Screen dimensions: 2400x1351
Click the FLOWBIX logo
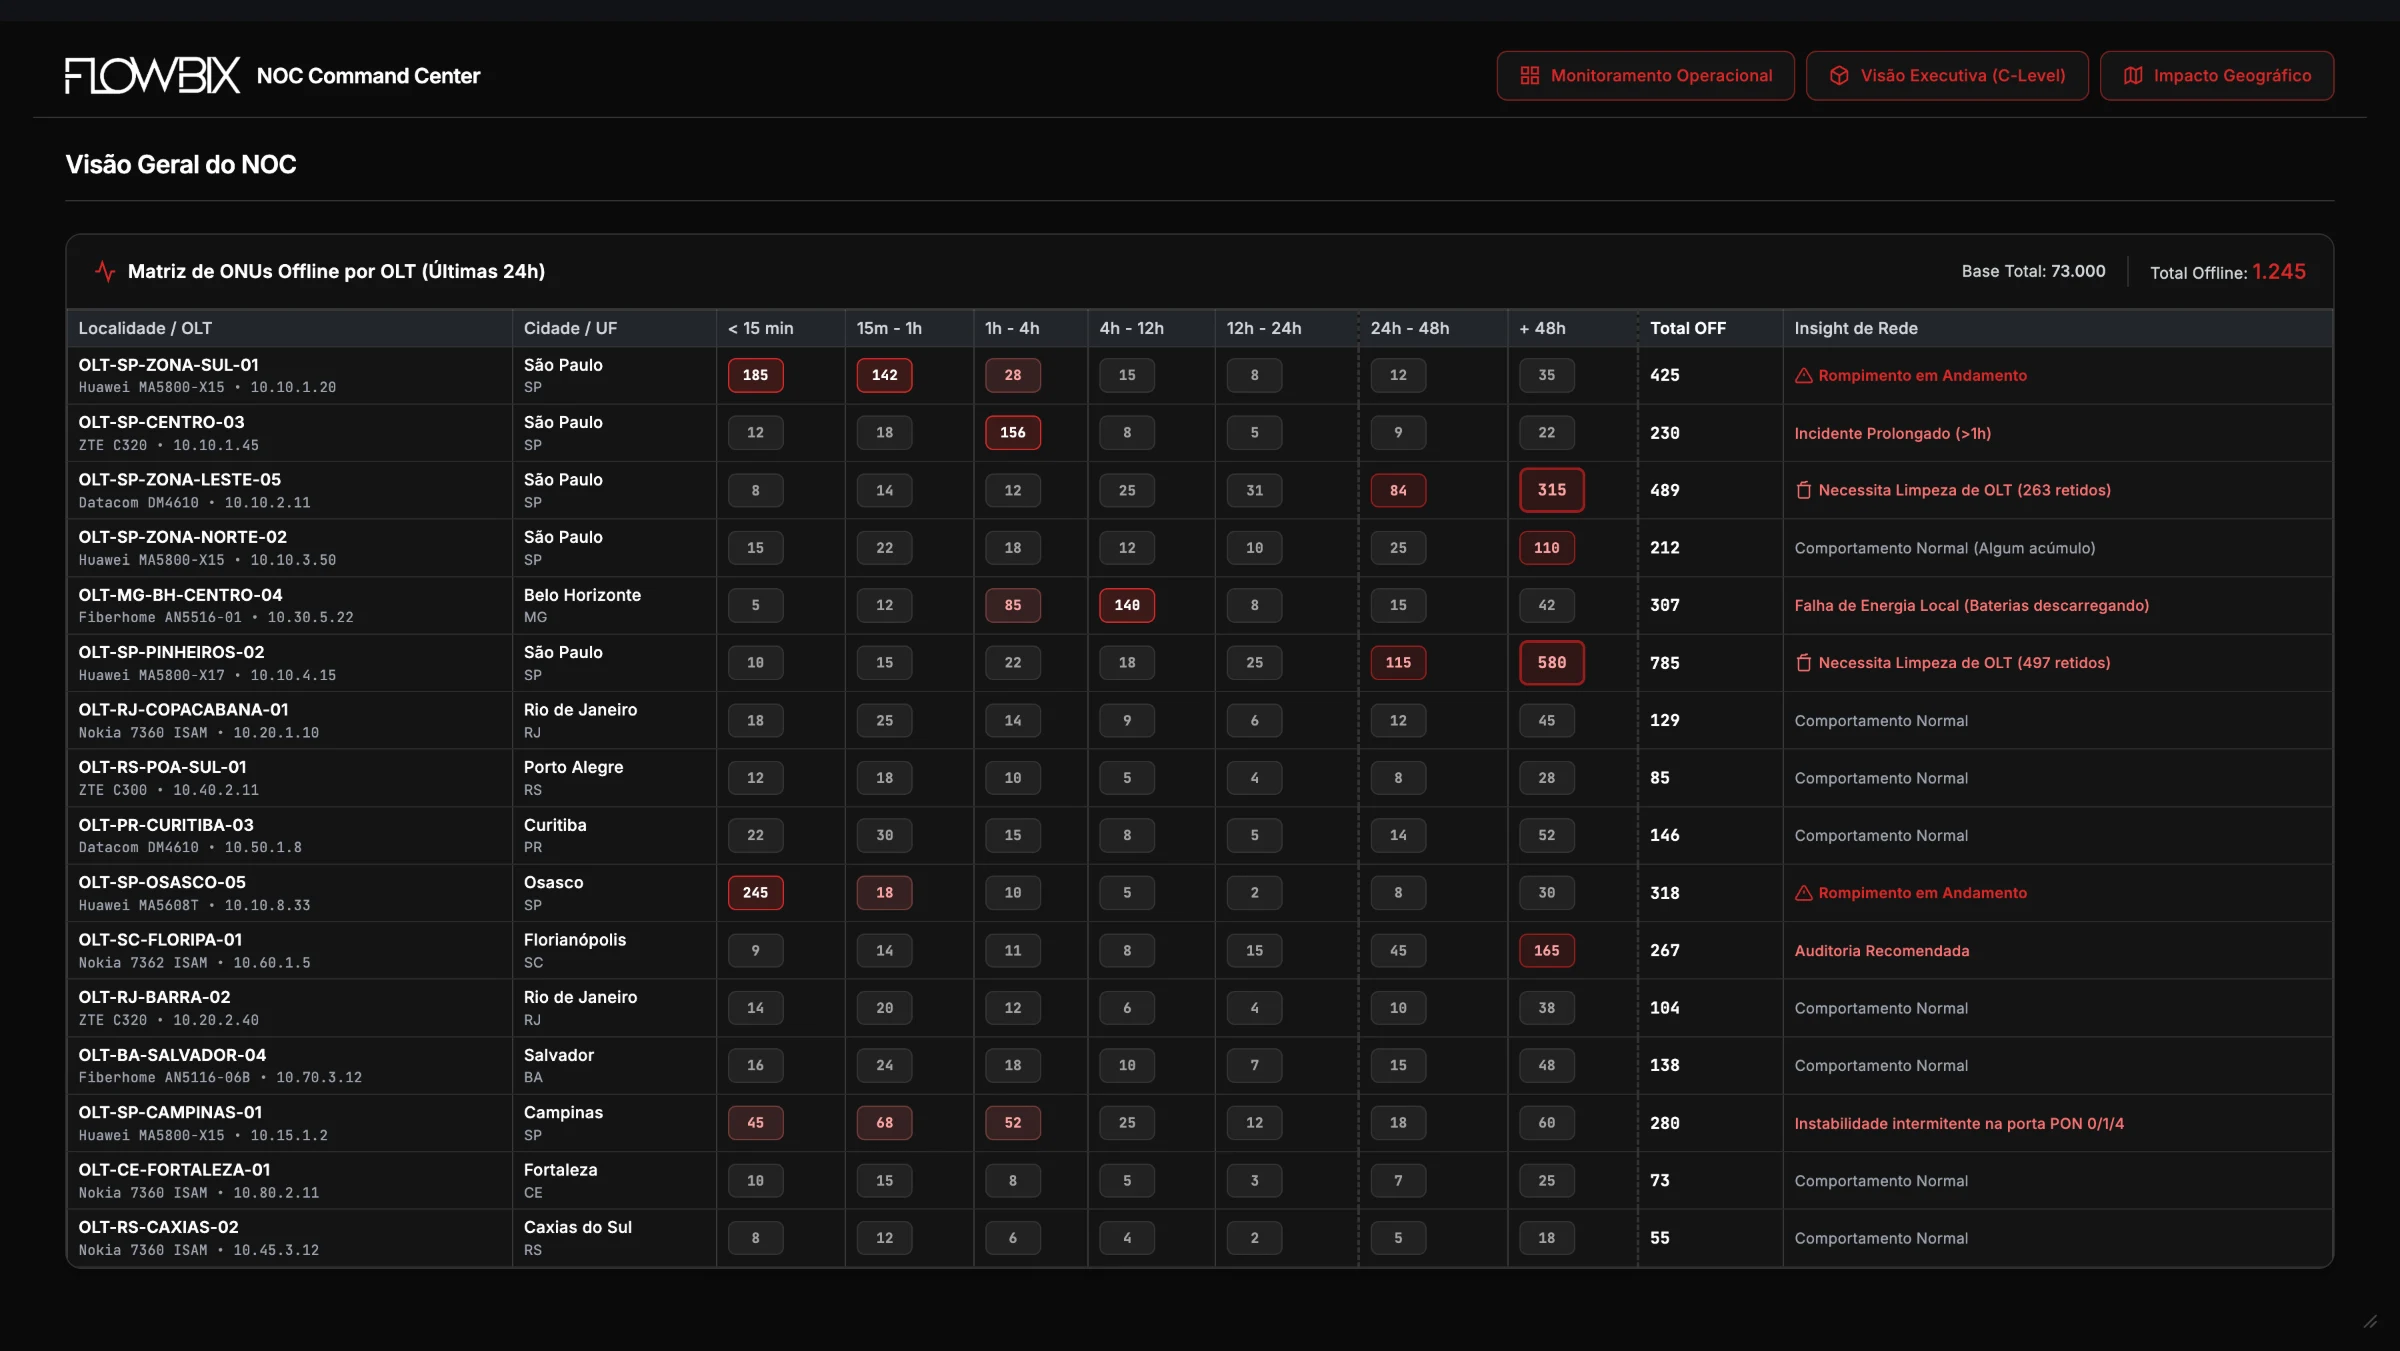coord(152,76)
